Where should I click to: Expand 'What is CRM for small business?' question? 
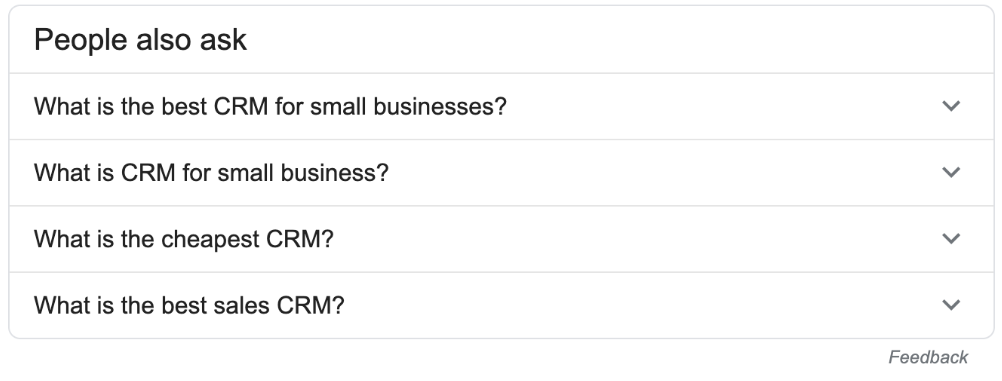click(x=502, y=173)
